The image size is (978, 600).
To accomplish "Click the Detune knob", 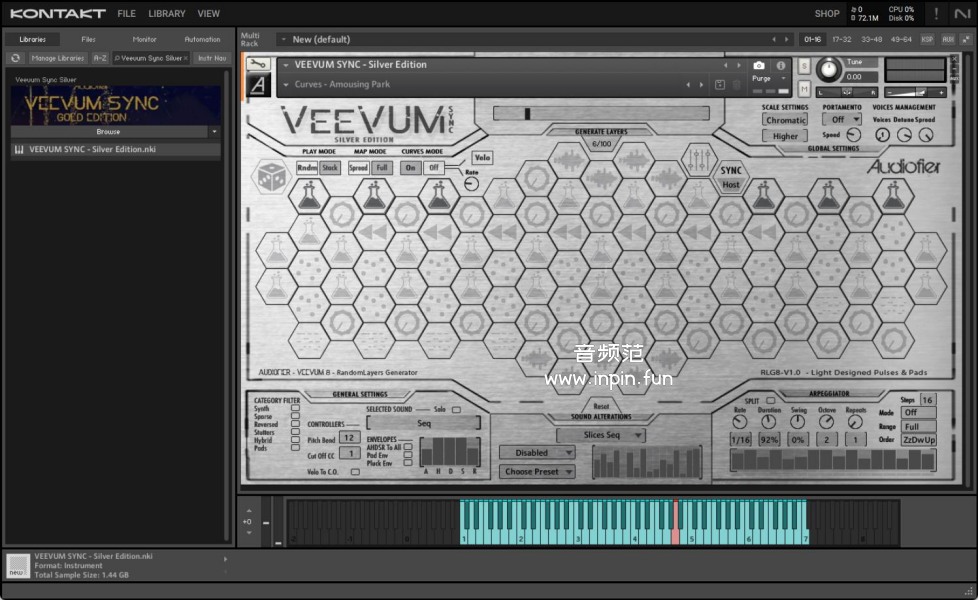I will pos(904,134).
